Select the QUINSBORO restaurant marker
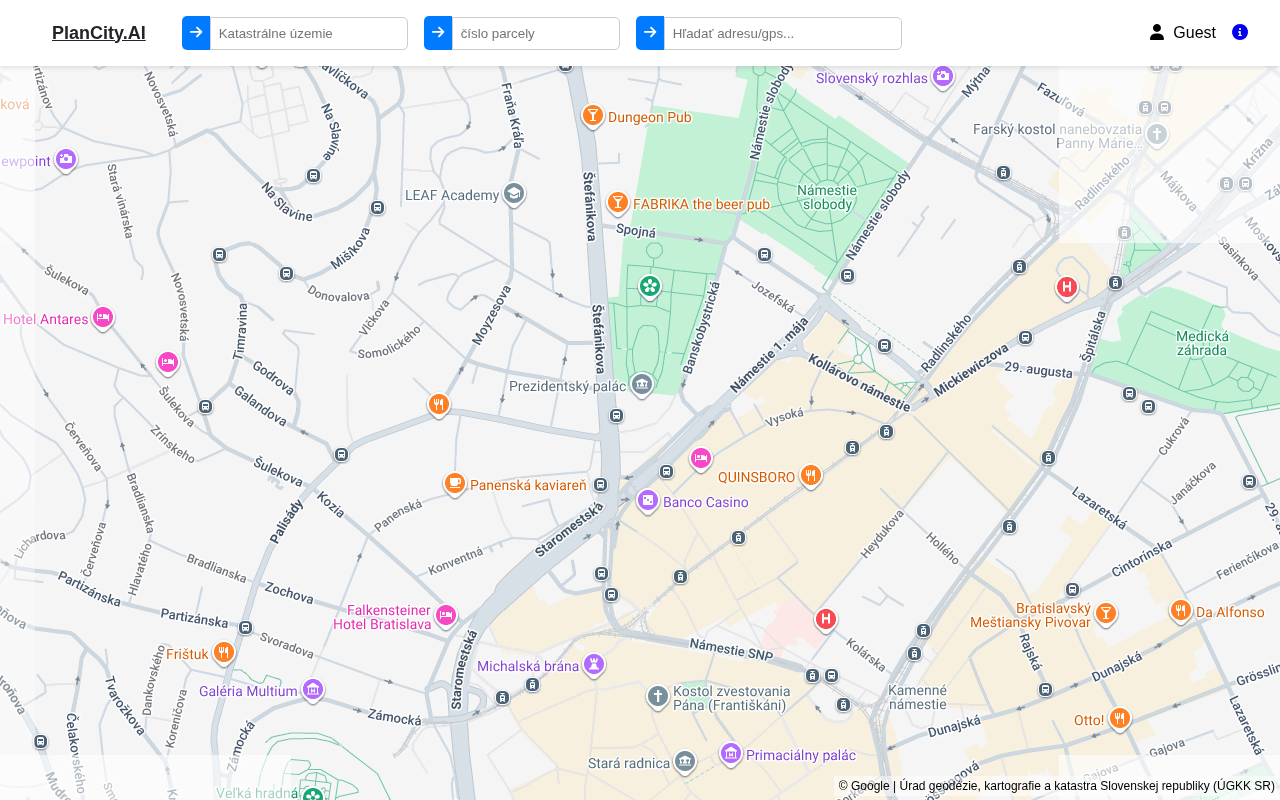1280x800 pixels. [811, 476]
